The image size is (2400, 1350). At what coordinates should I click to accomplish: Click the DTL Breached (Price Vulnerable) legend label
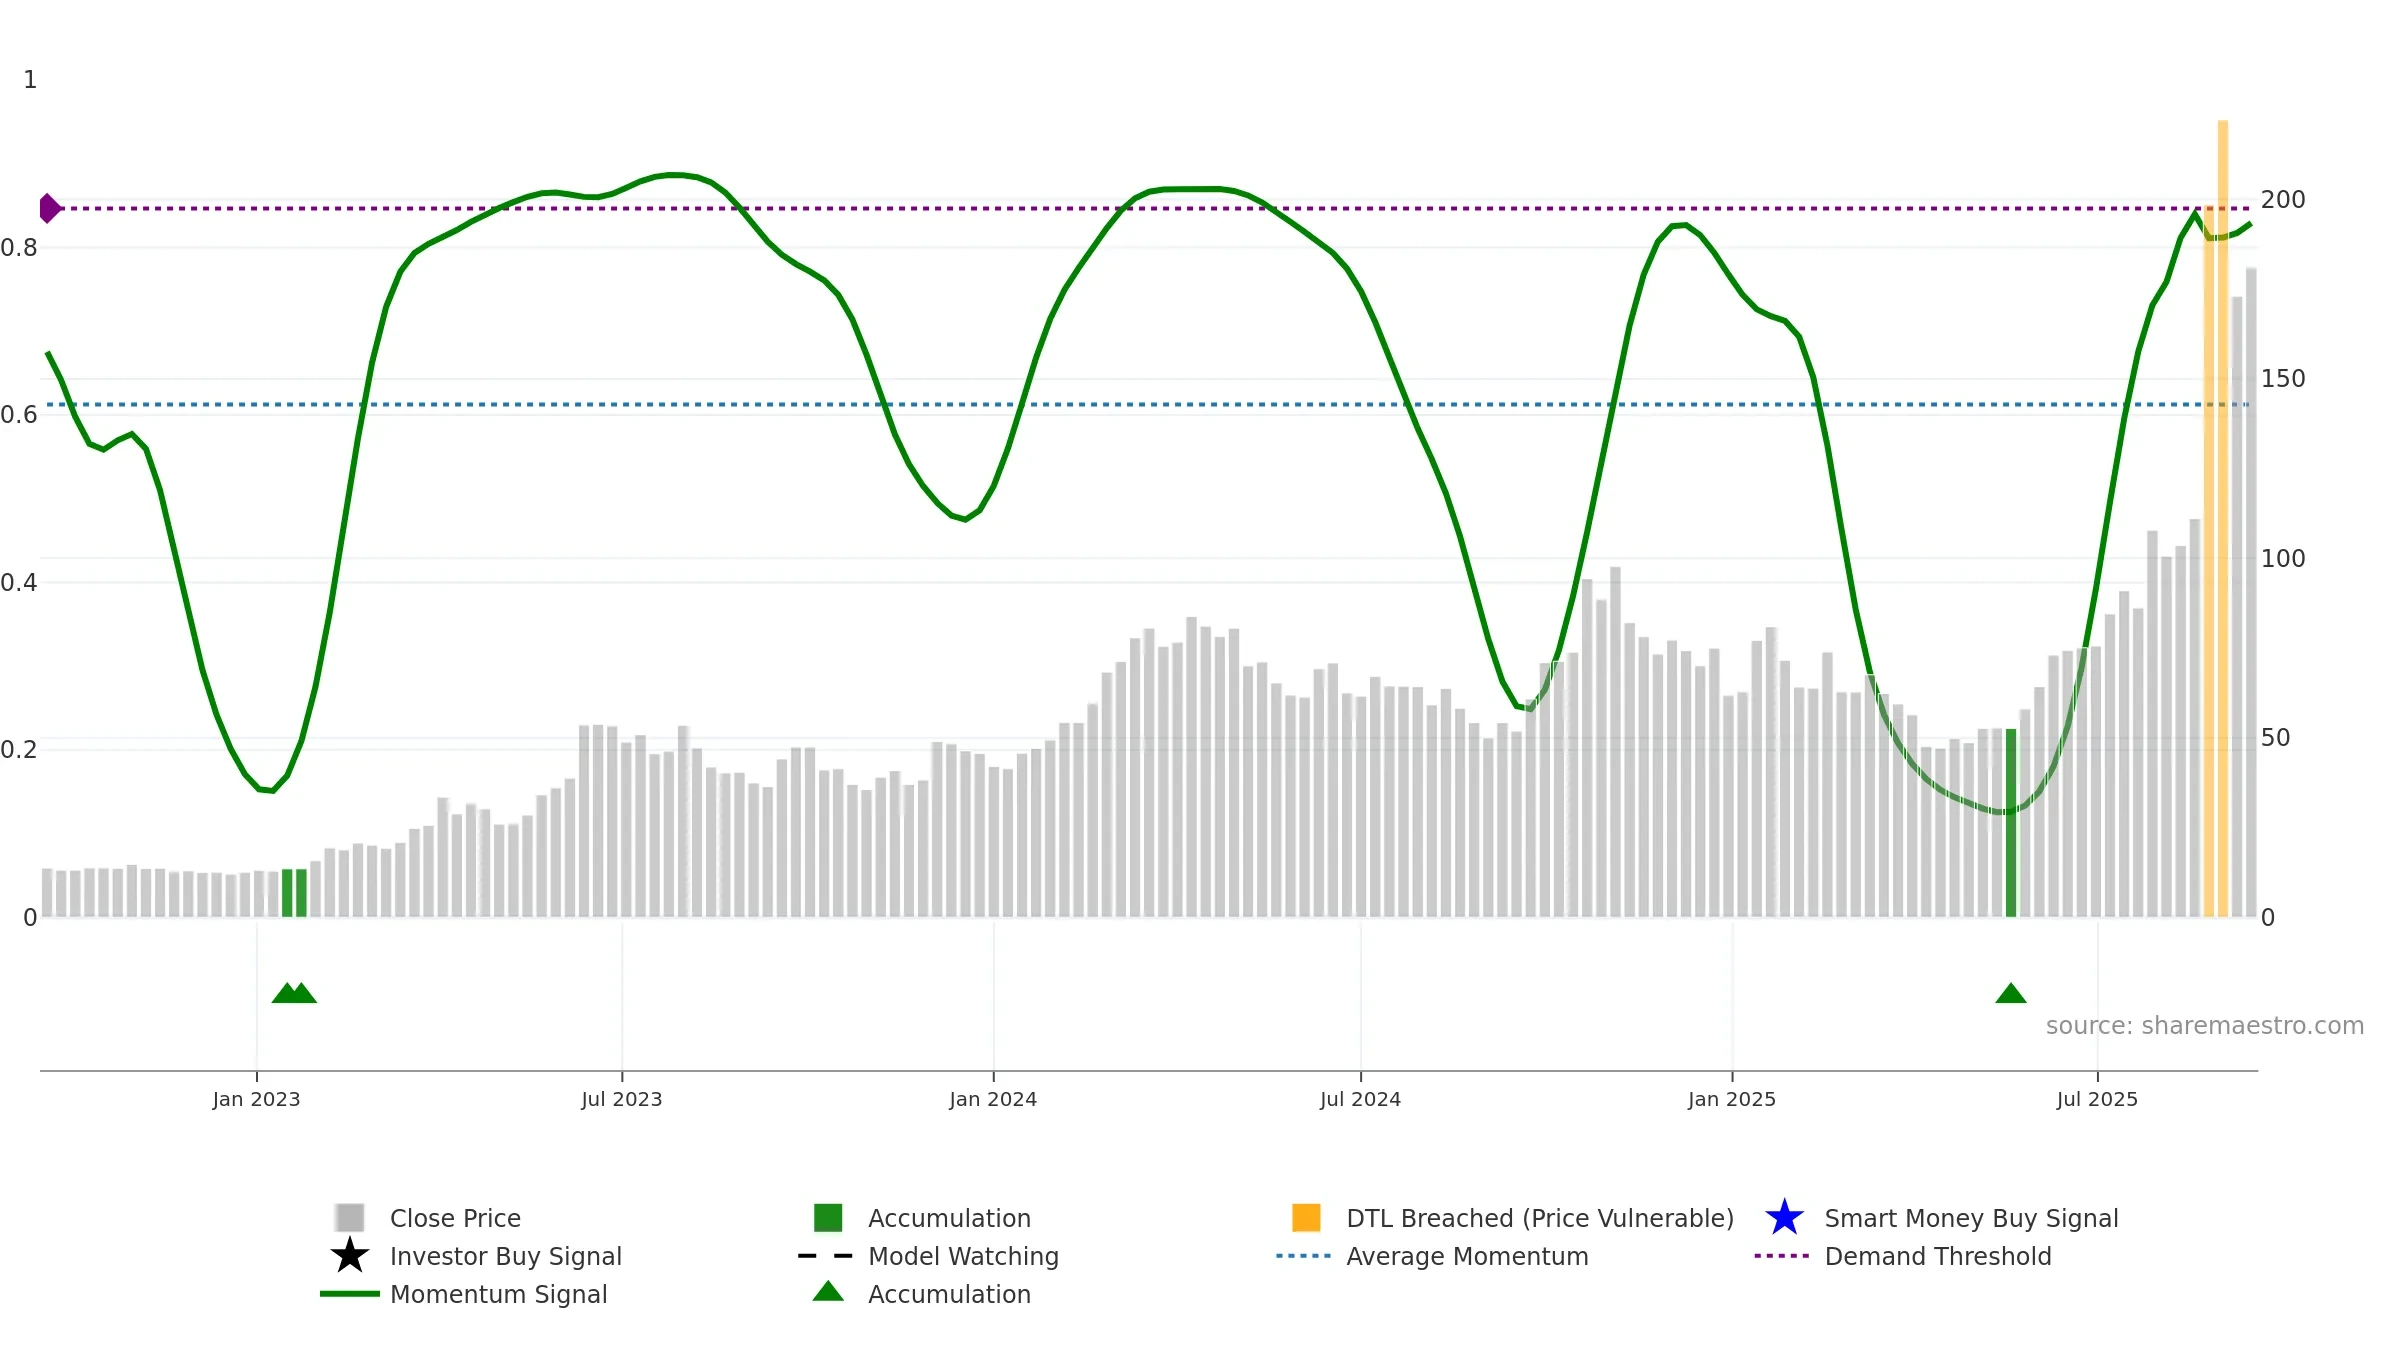click(x=1539, y=1218)
